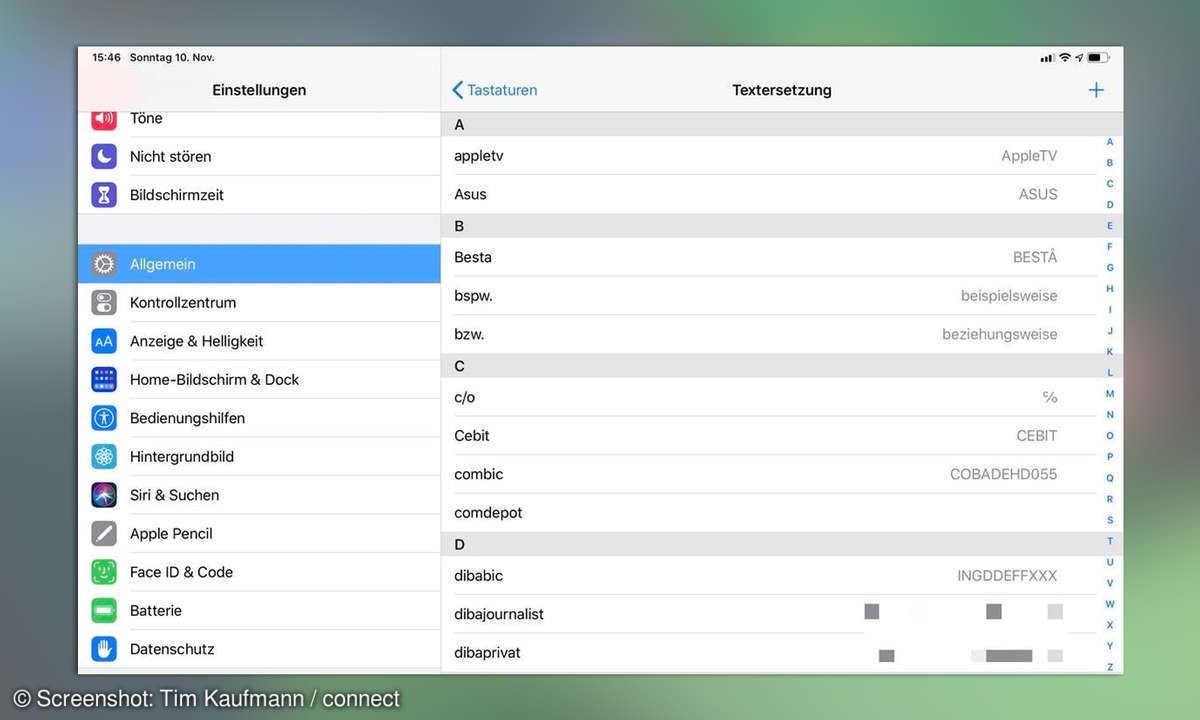Tap the Batterie icon
The image size is (1200, 720).
click(x=104, y=610)
